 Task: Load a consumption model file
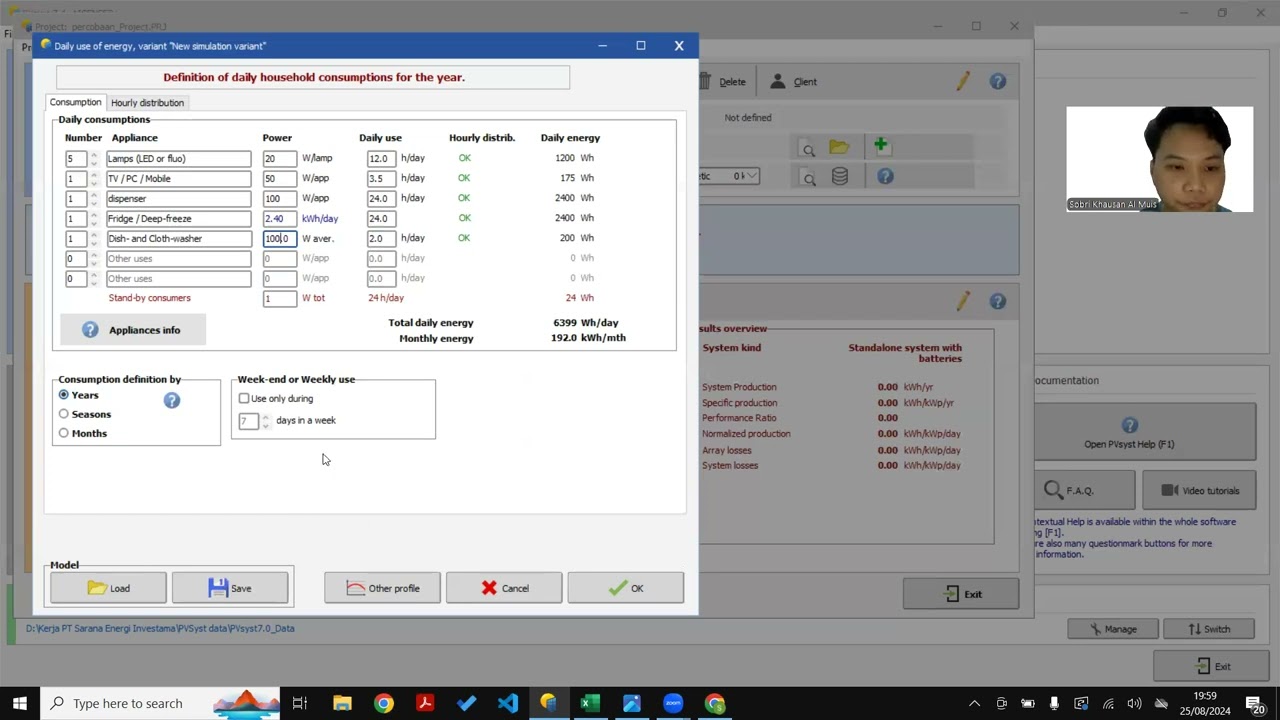click(x=109, y=588)
